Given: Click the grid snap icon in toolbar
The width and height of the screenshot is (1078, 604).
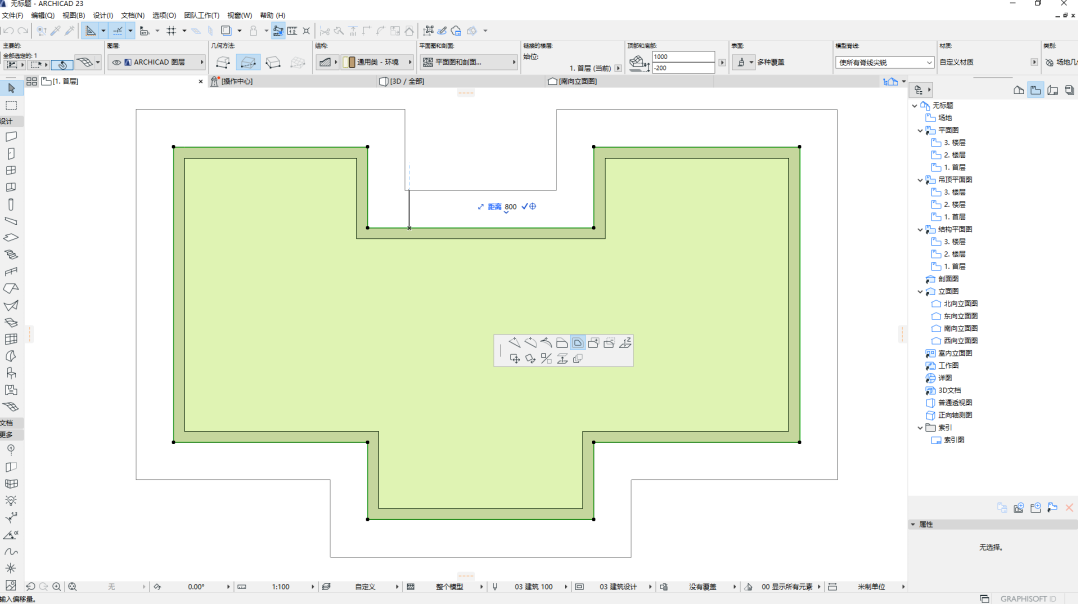Looking at the screenshot, I should click(171, 31).
